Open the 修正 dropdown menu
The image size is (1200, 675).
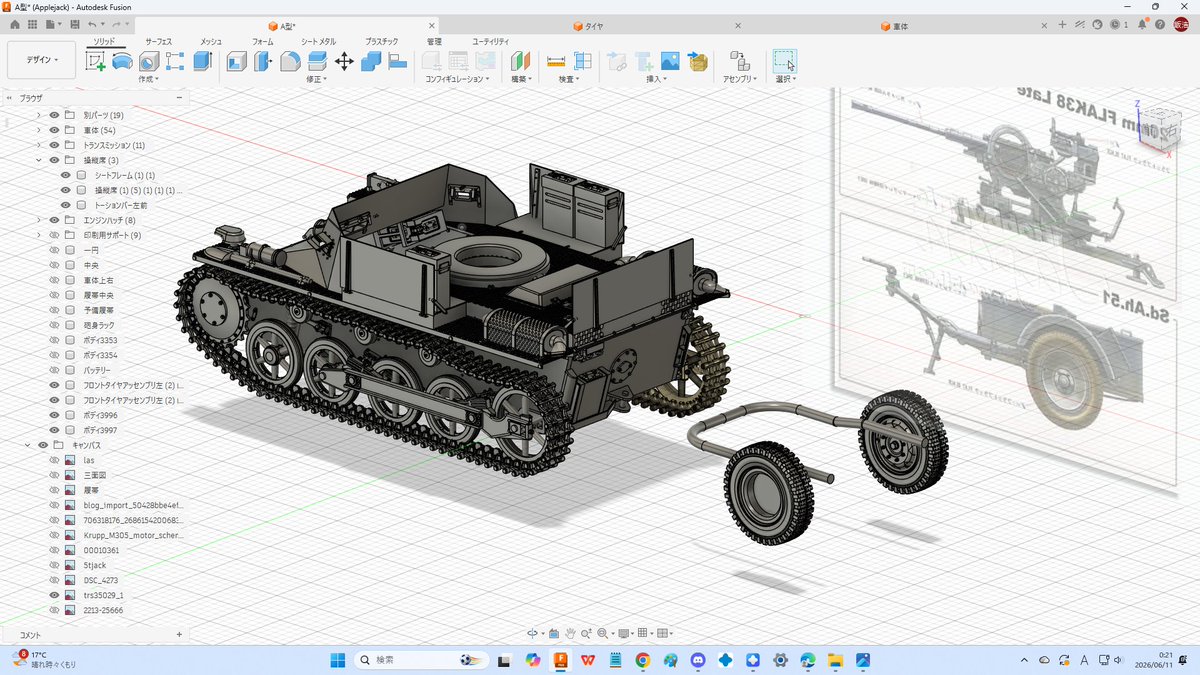click(316, 78)
